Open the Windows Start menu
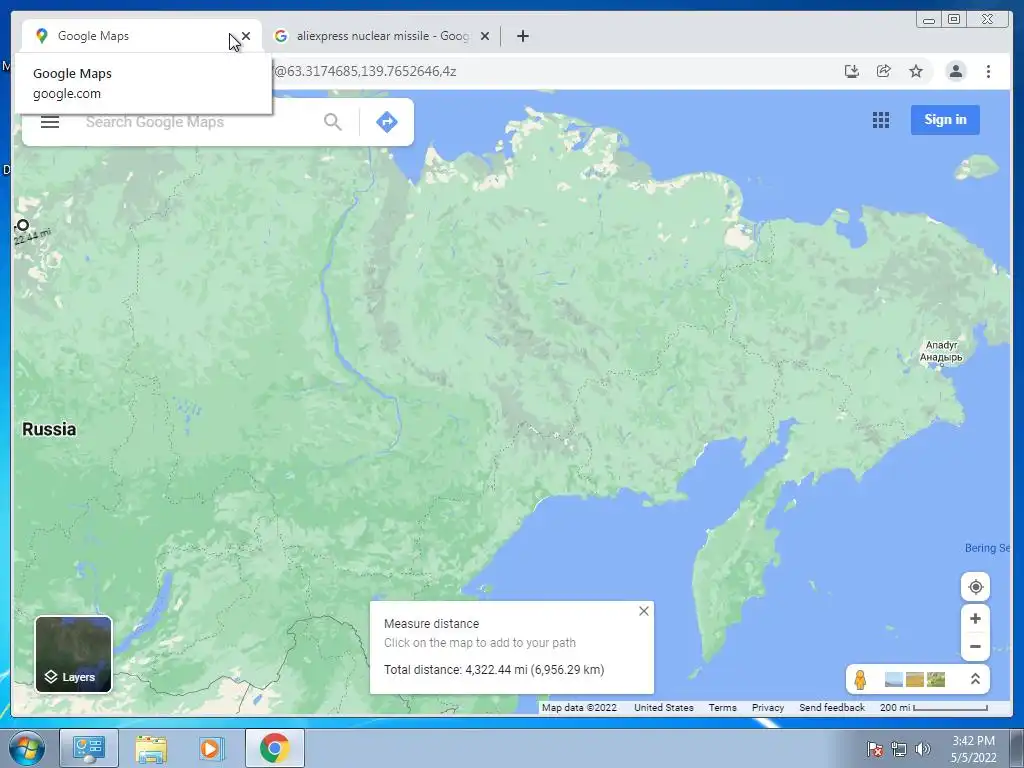This screenshot has height=768, width=1024. pos(27,748)
